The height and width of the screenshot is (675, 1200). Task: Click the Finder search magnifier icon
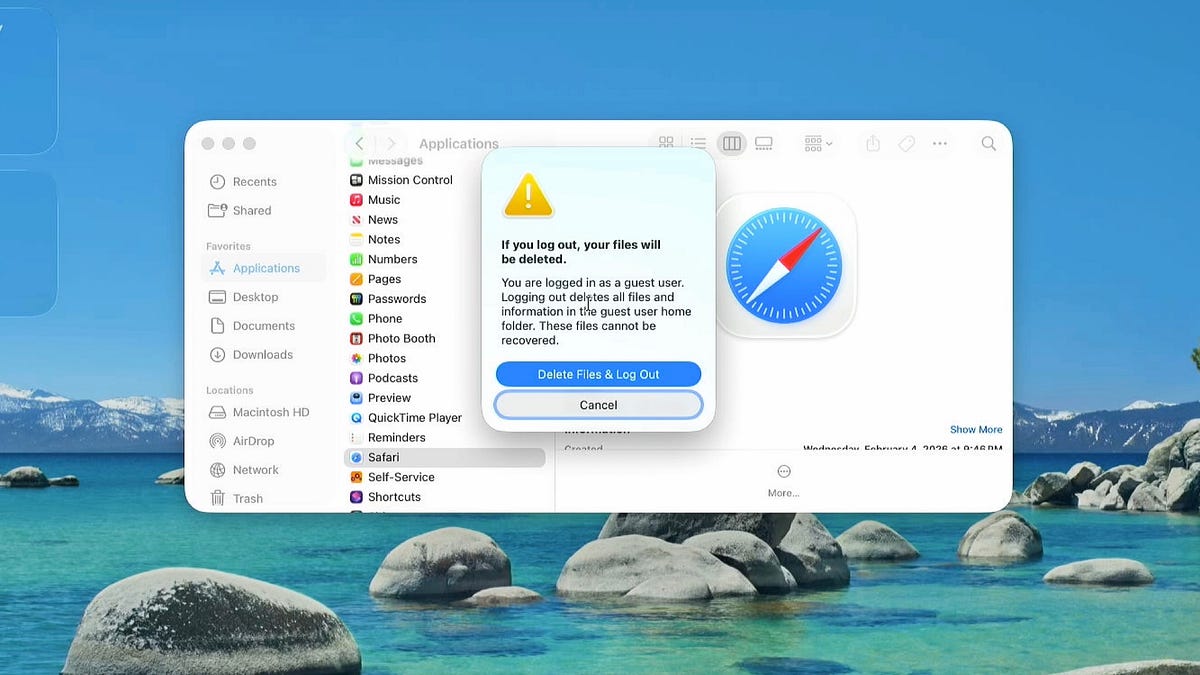click(x=988, y=144)
